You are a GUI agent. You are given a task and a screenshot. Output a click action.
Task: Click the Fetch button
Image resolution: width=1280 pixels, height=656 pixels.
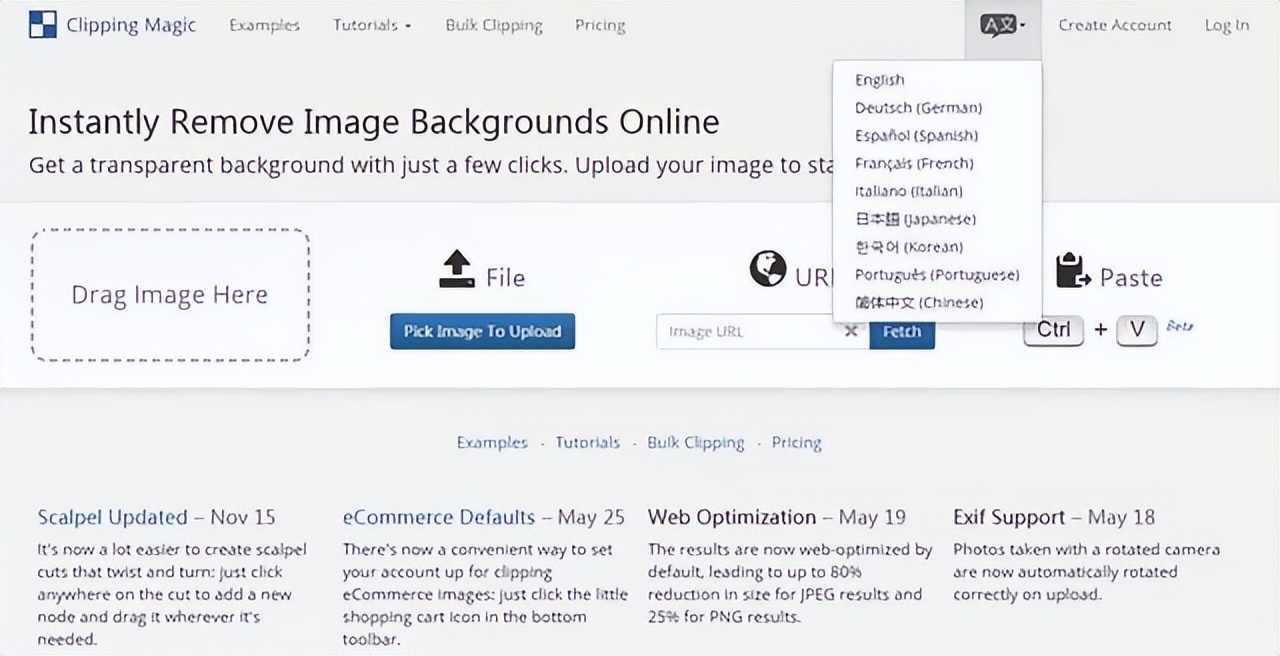pos(902,332)
